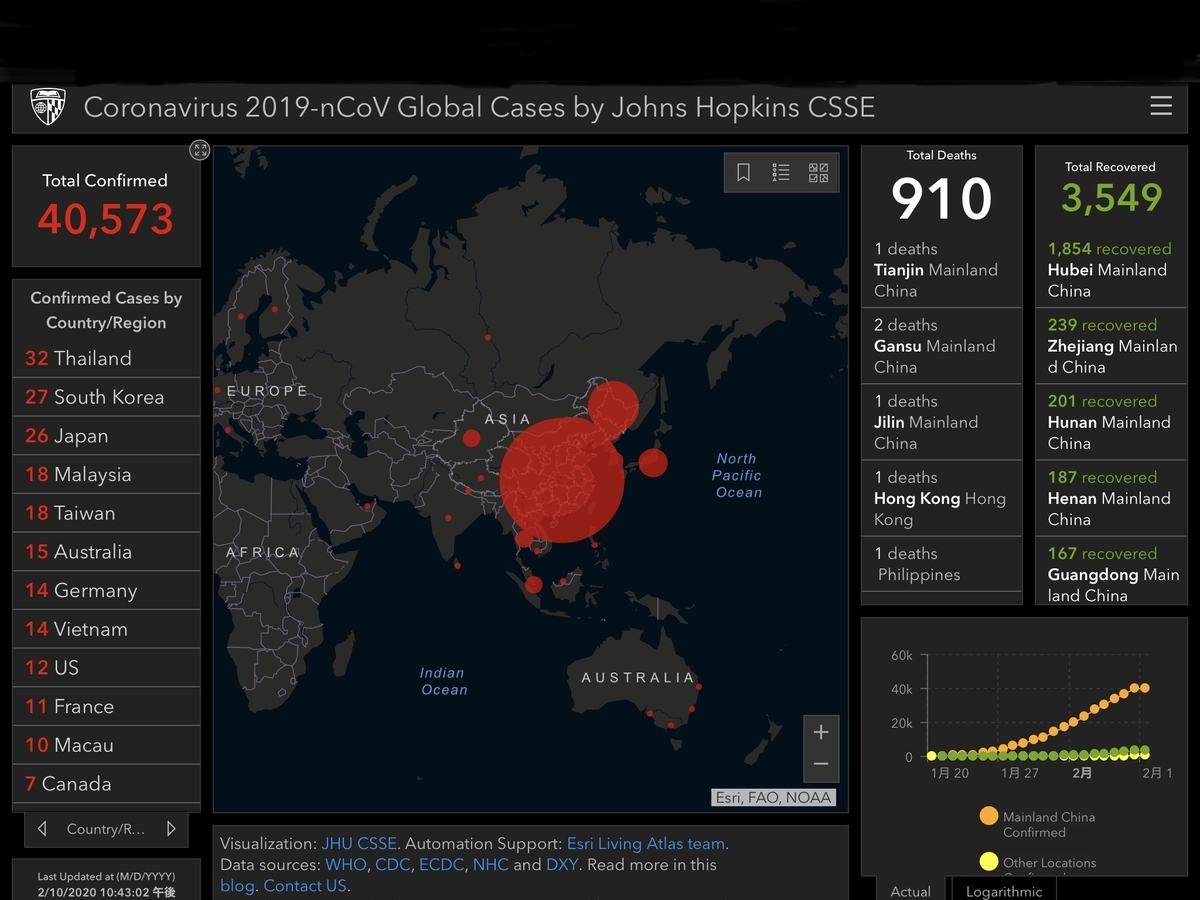Select the Country/Region list tab
The image size is (1200, 900).
click(106, 828)
